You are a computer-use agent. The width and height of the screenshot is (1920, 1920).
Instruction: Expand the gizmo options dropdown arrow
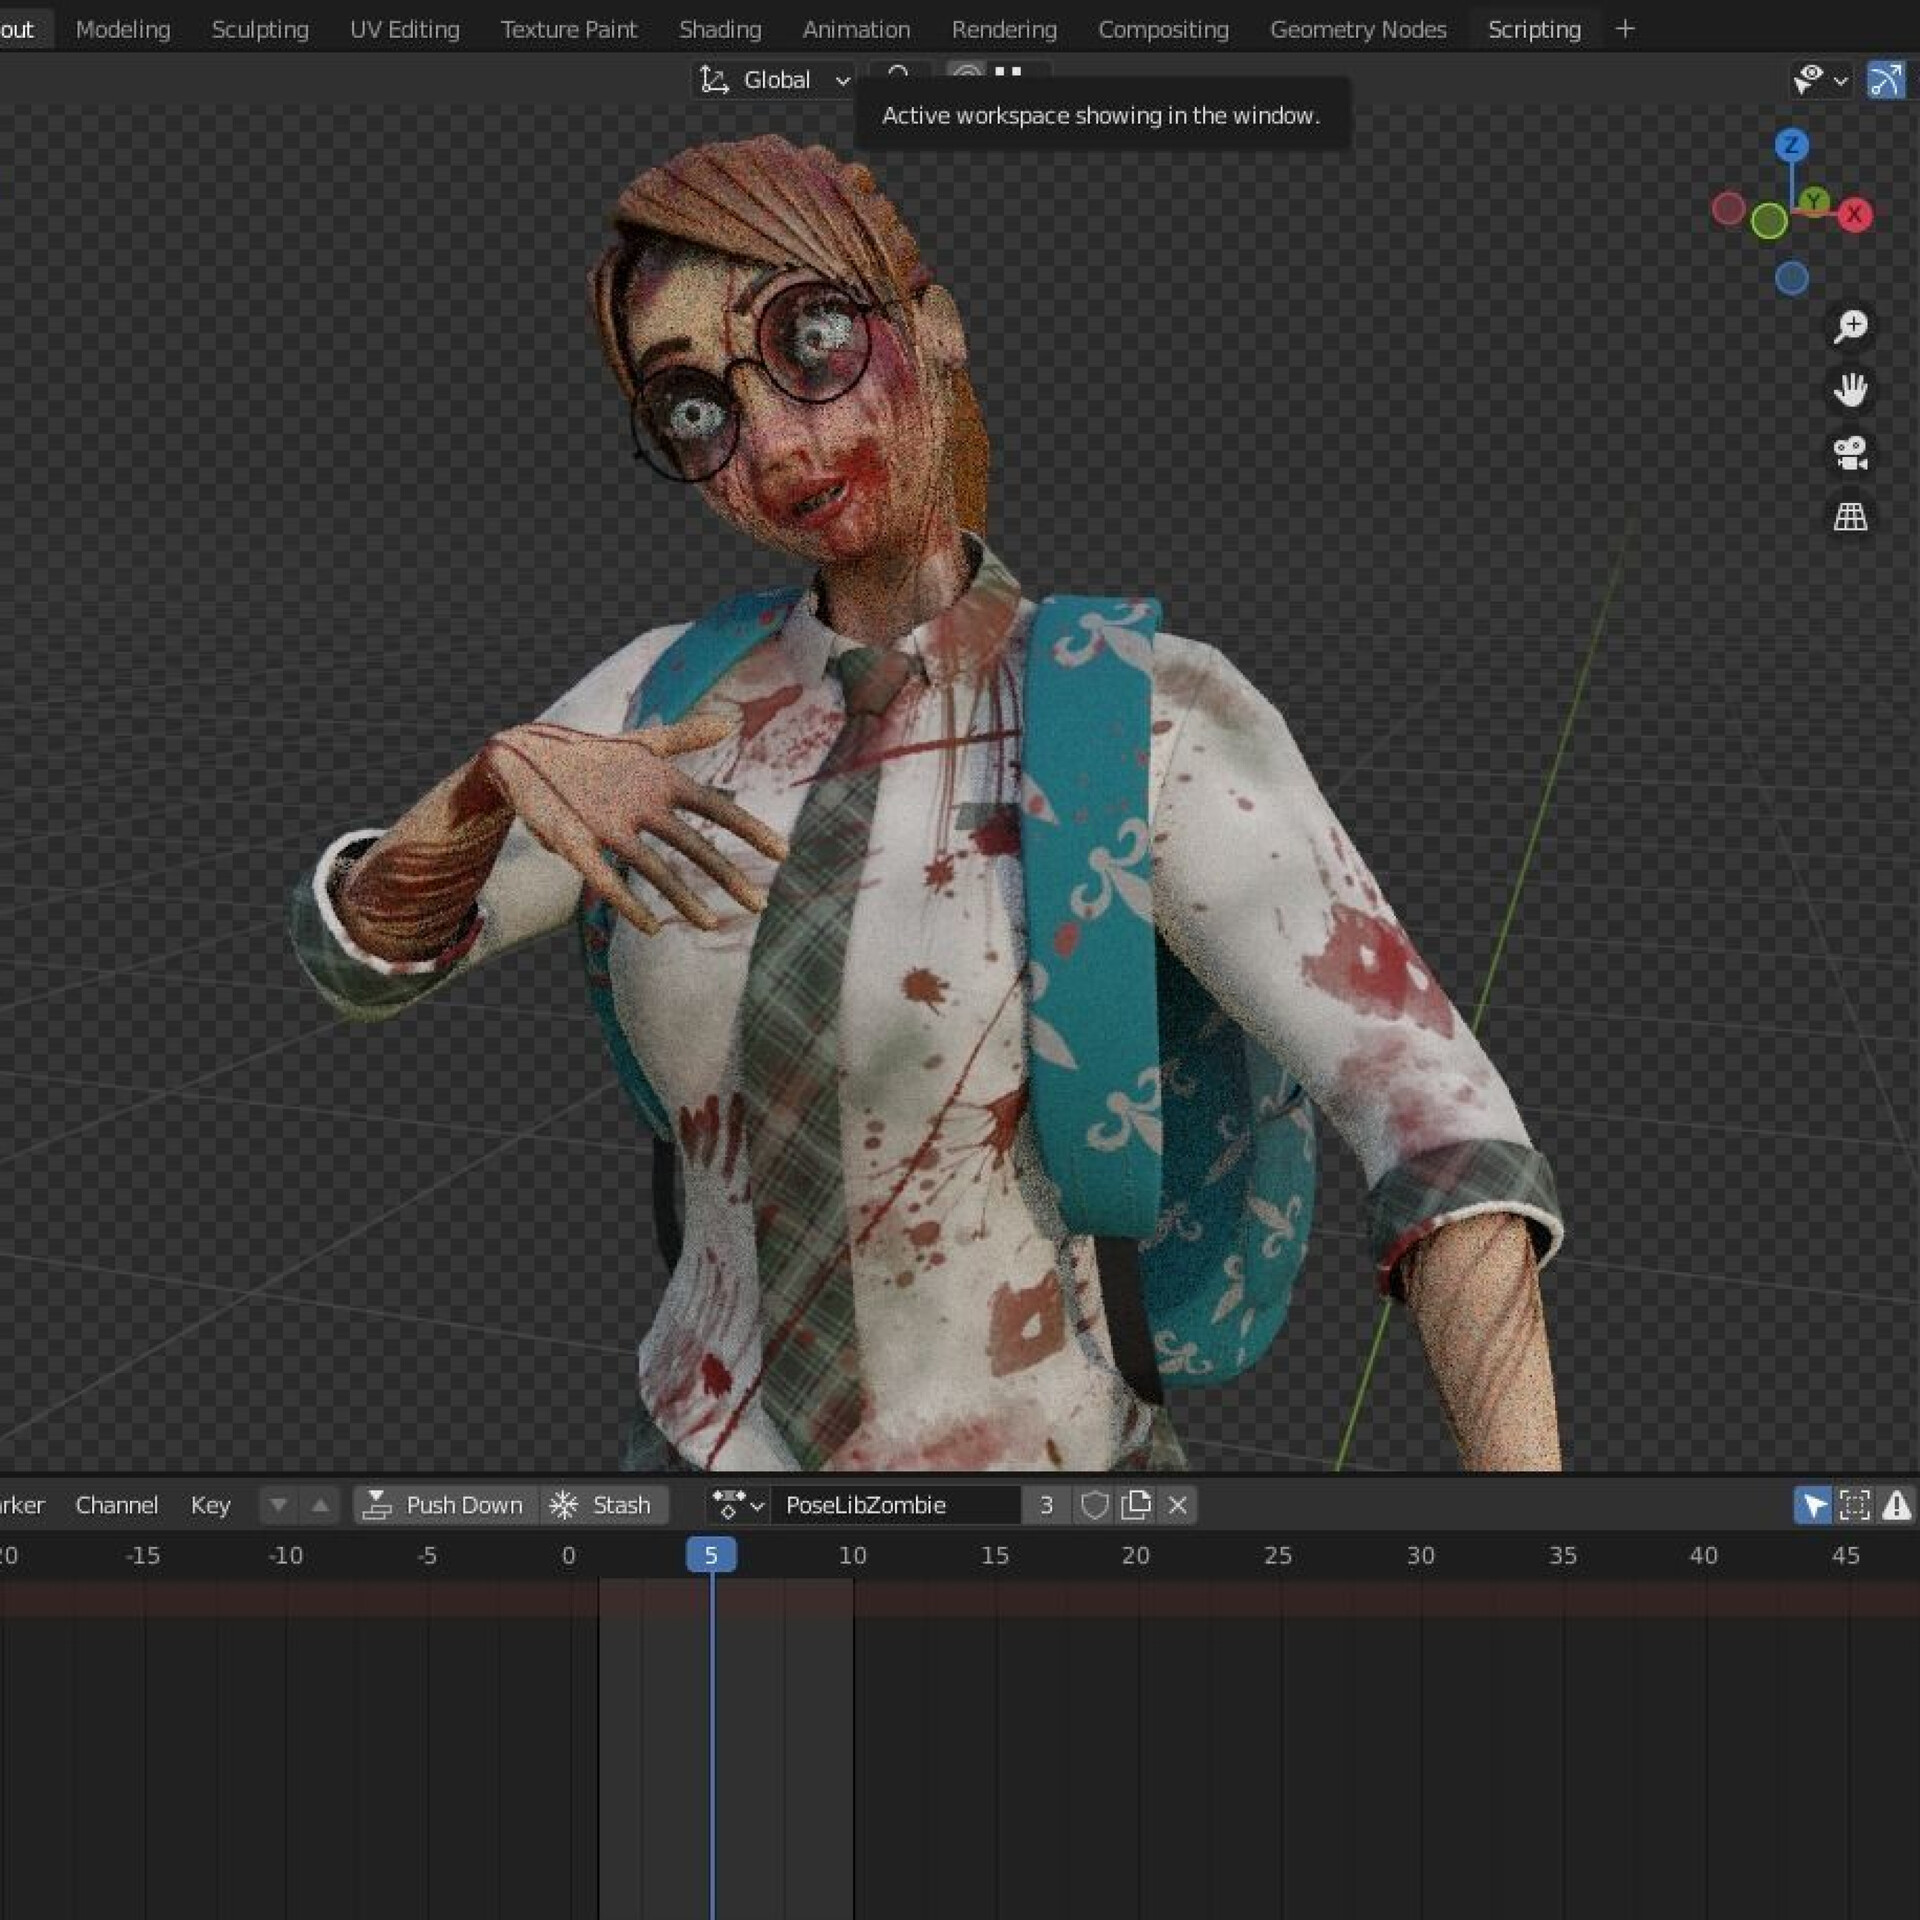(x=1840, y=80)
